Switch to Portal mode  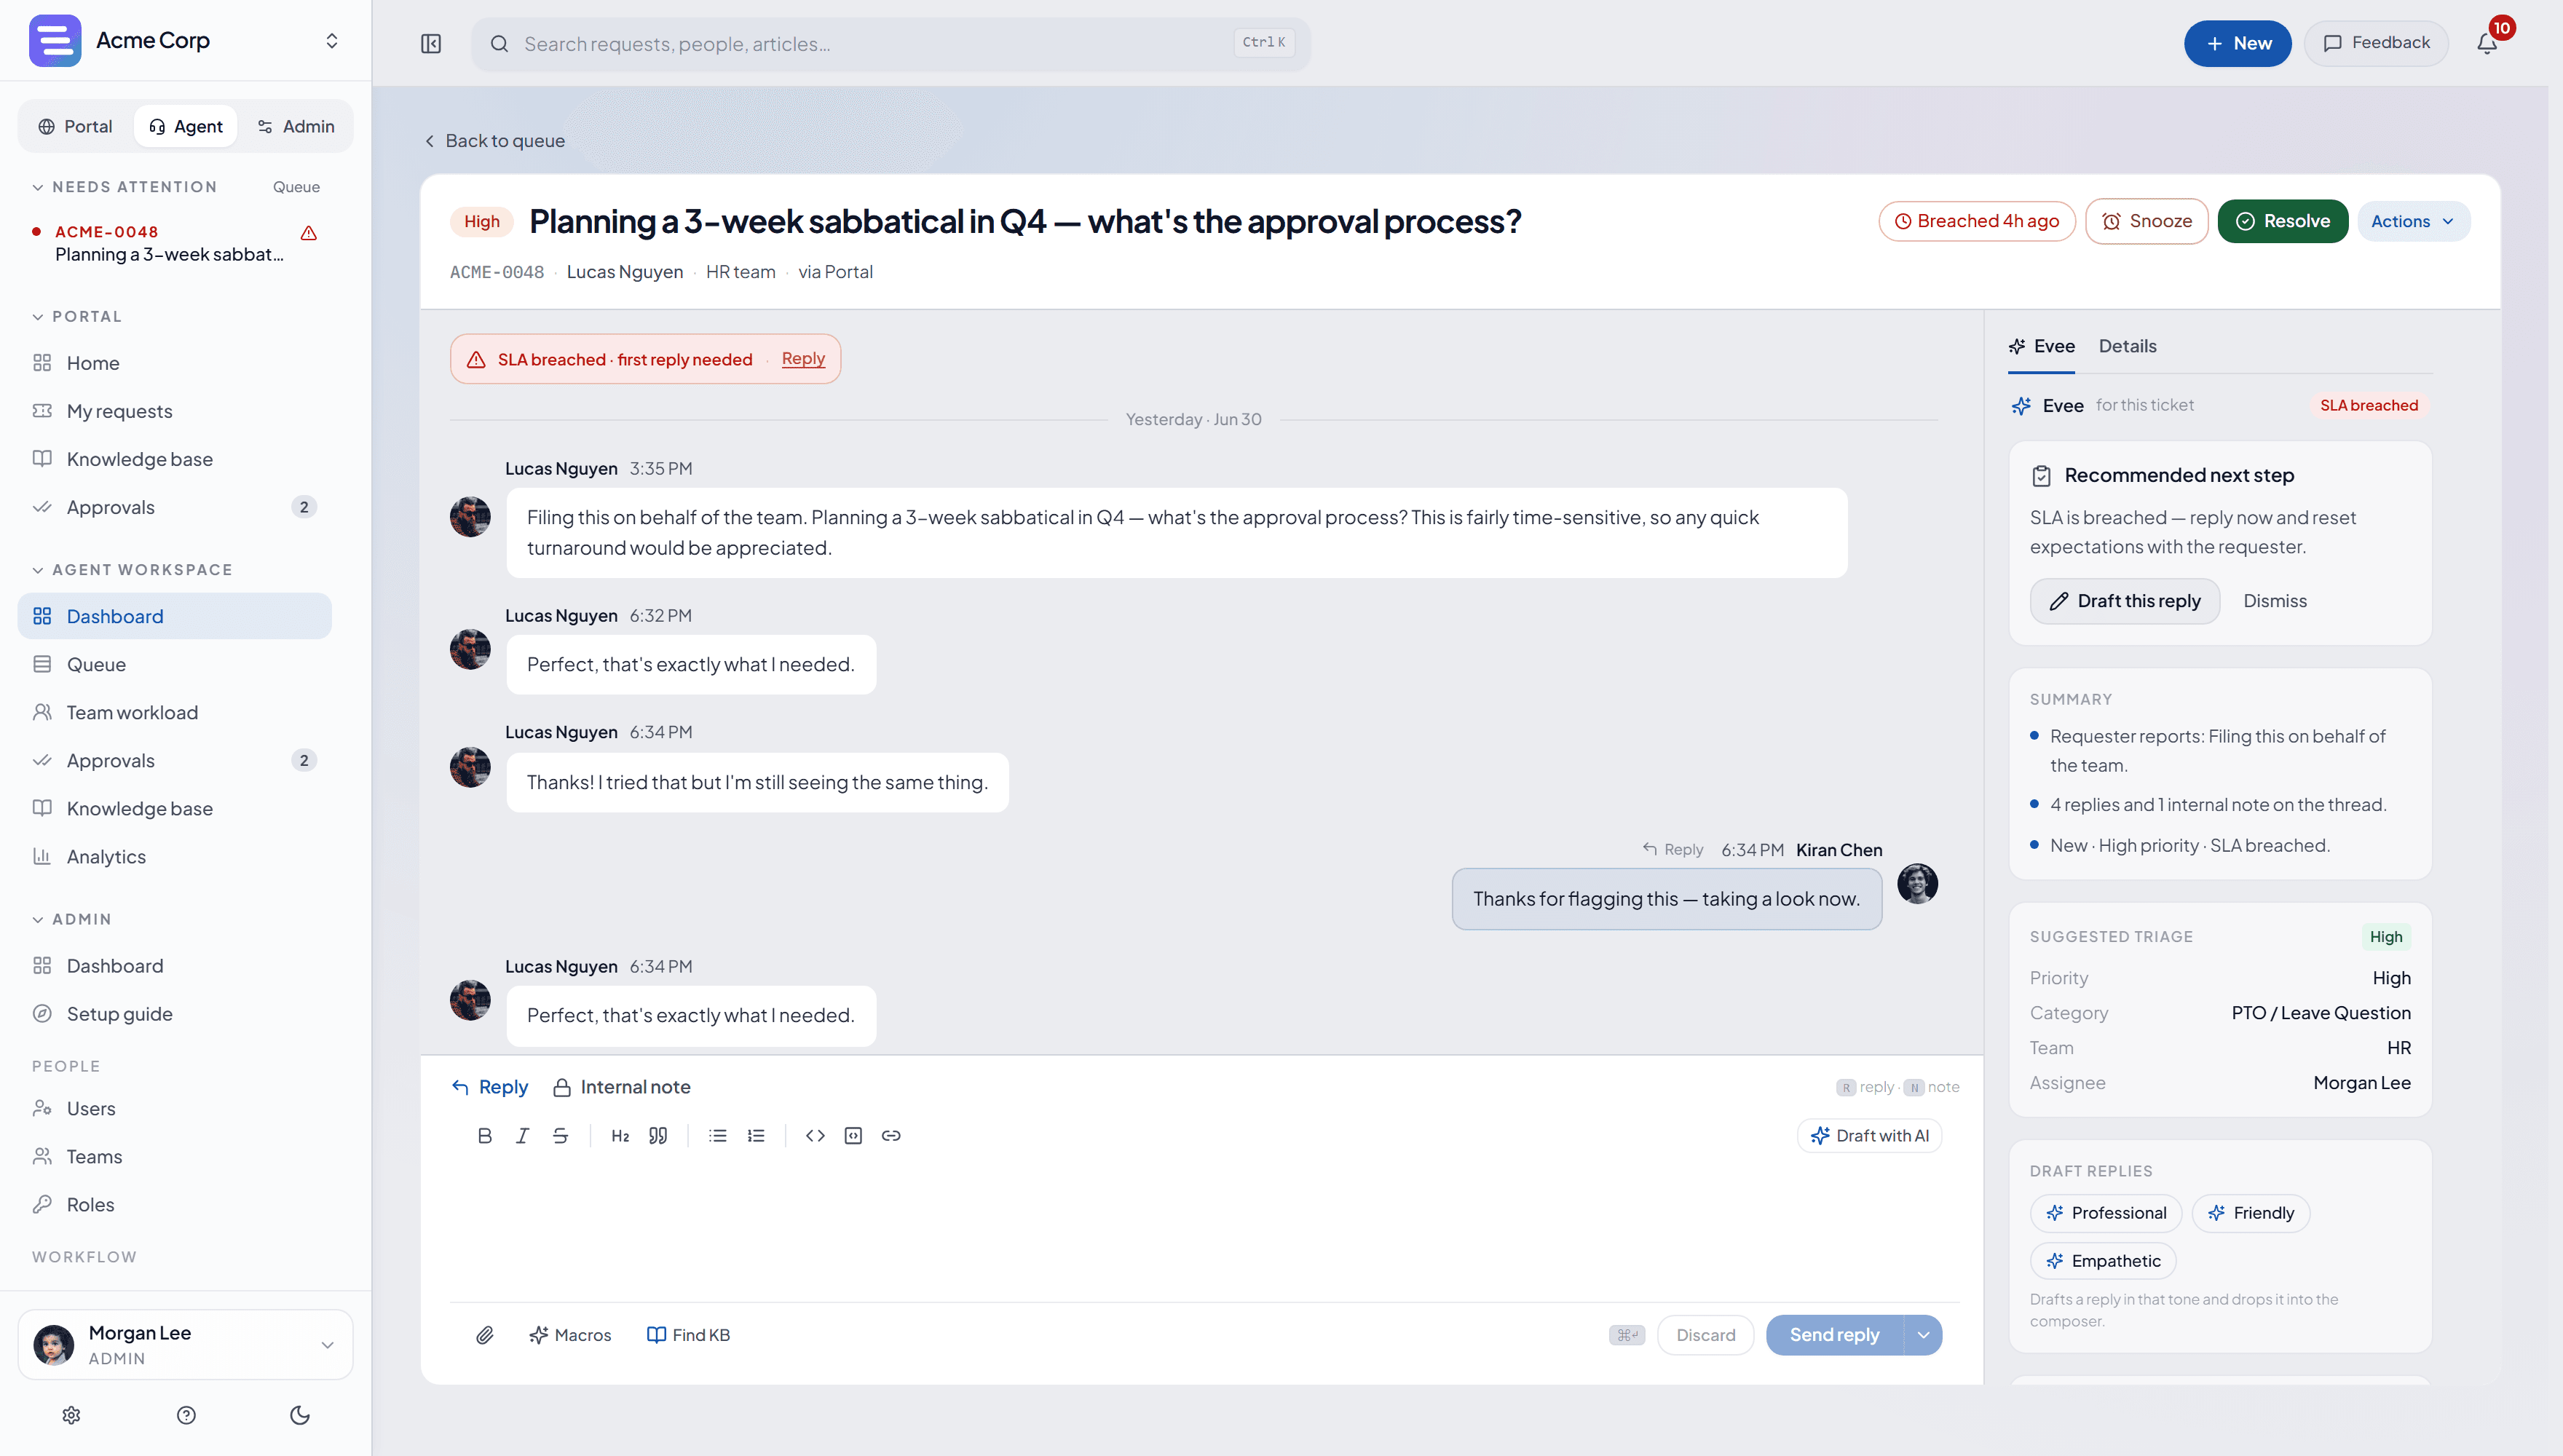pyautogui.click(x=75, y=126)
